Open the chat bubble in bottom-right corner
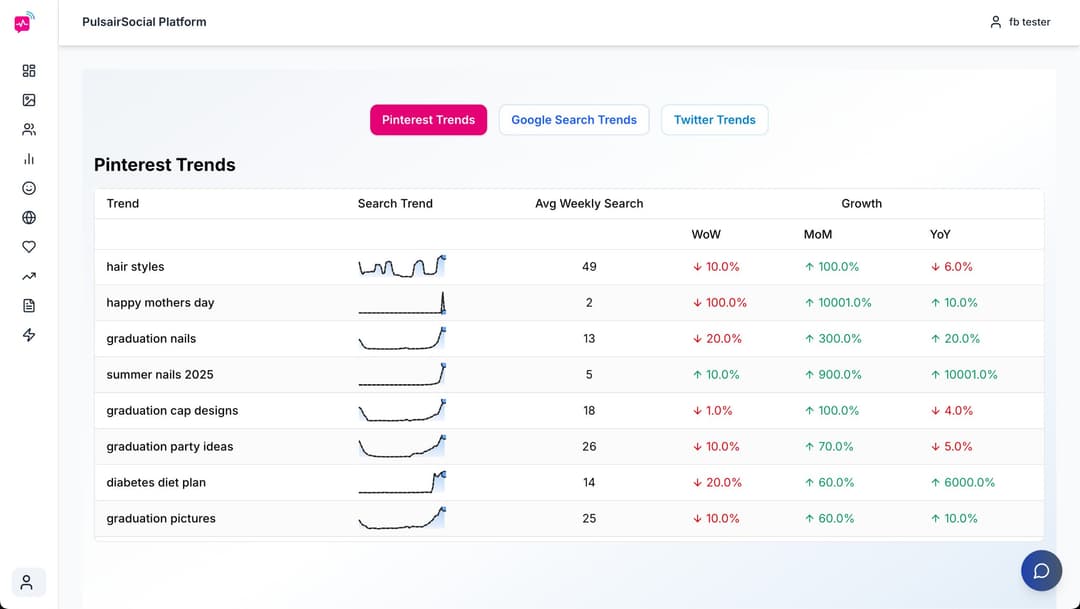 [x=1041, y=570]
